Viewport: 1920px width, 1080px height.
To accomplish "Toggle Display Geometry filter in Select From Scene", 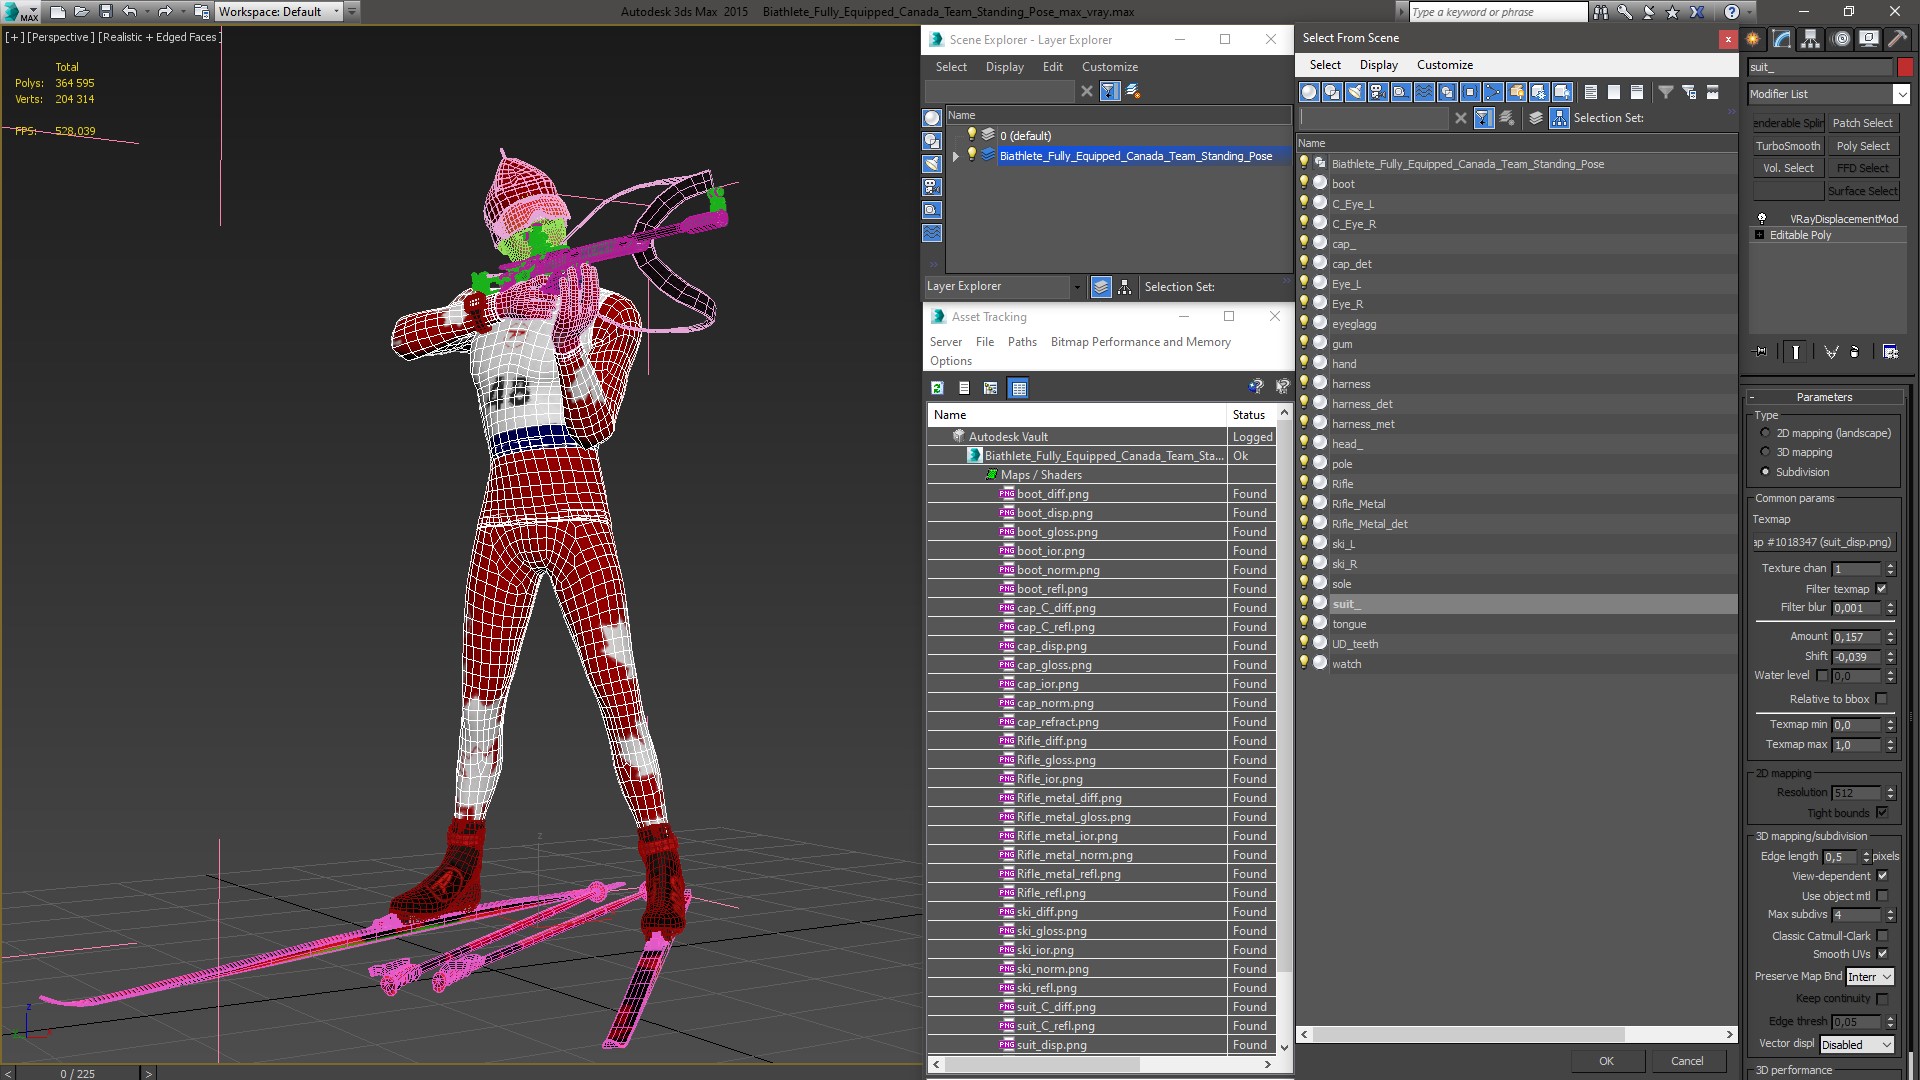I will tap(1309, 92).
